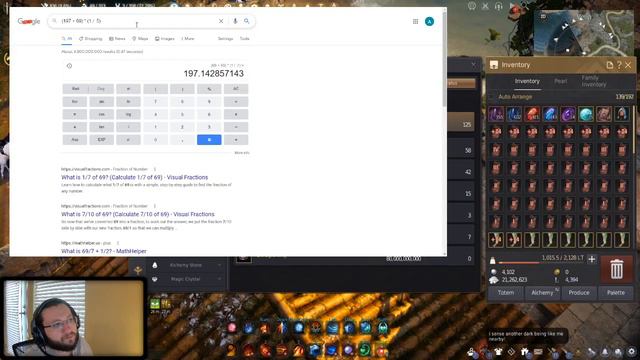Click the Totem button

click(506, 293)
